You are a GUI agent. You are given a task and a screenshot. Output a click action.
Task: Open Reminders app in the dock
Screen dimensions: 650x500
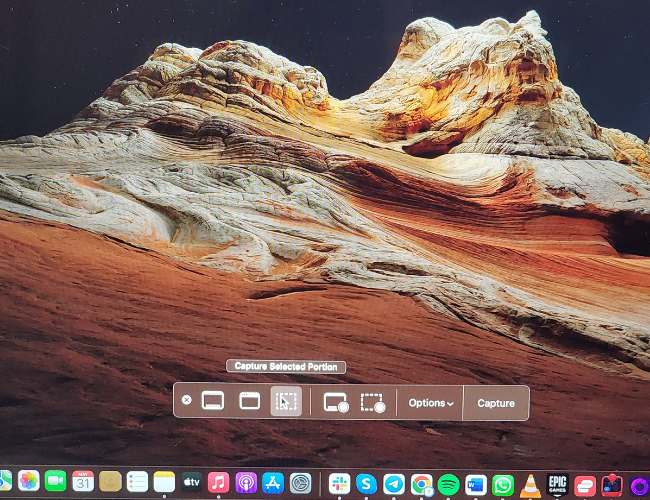[137, 482]
